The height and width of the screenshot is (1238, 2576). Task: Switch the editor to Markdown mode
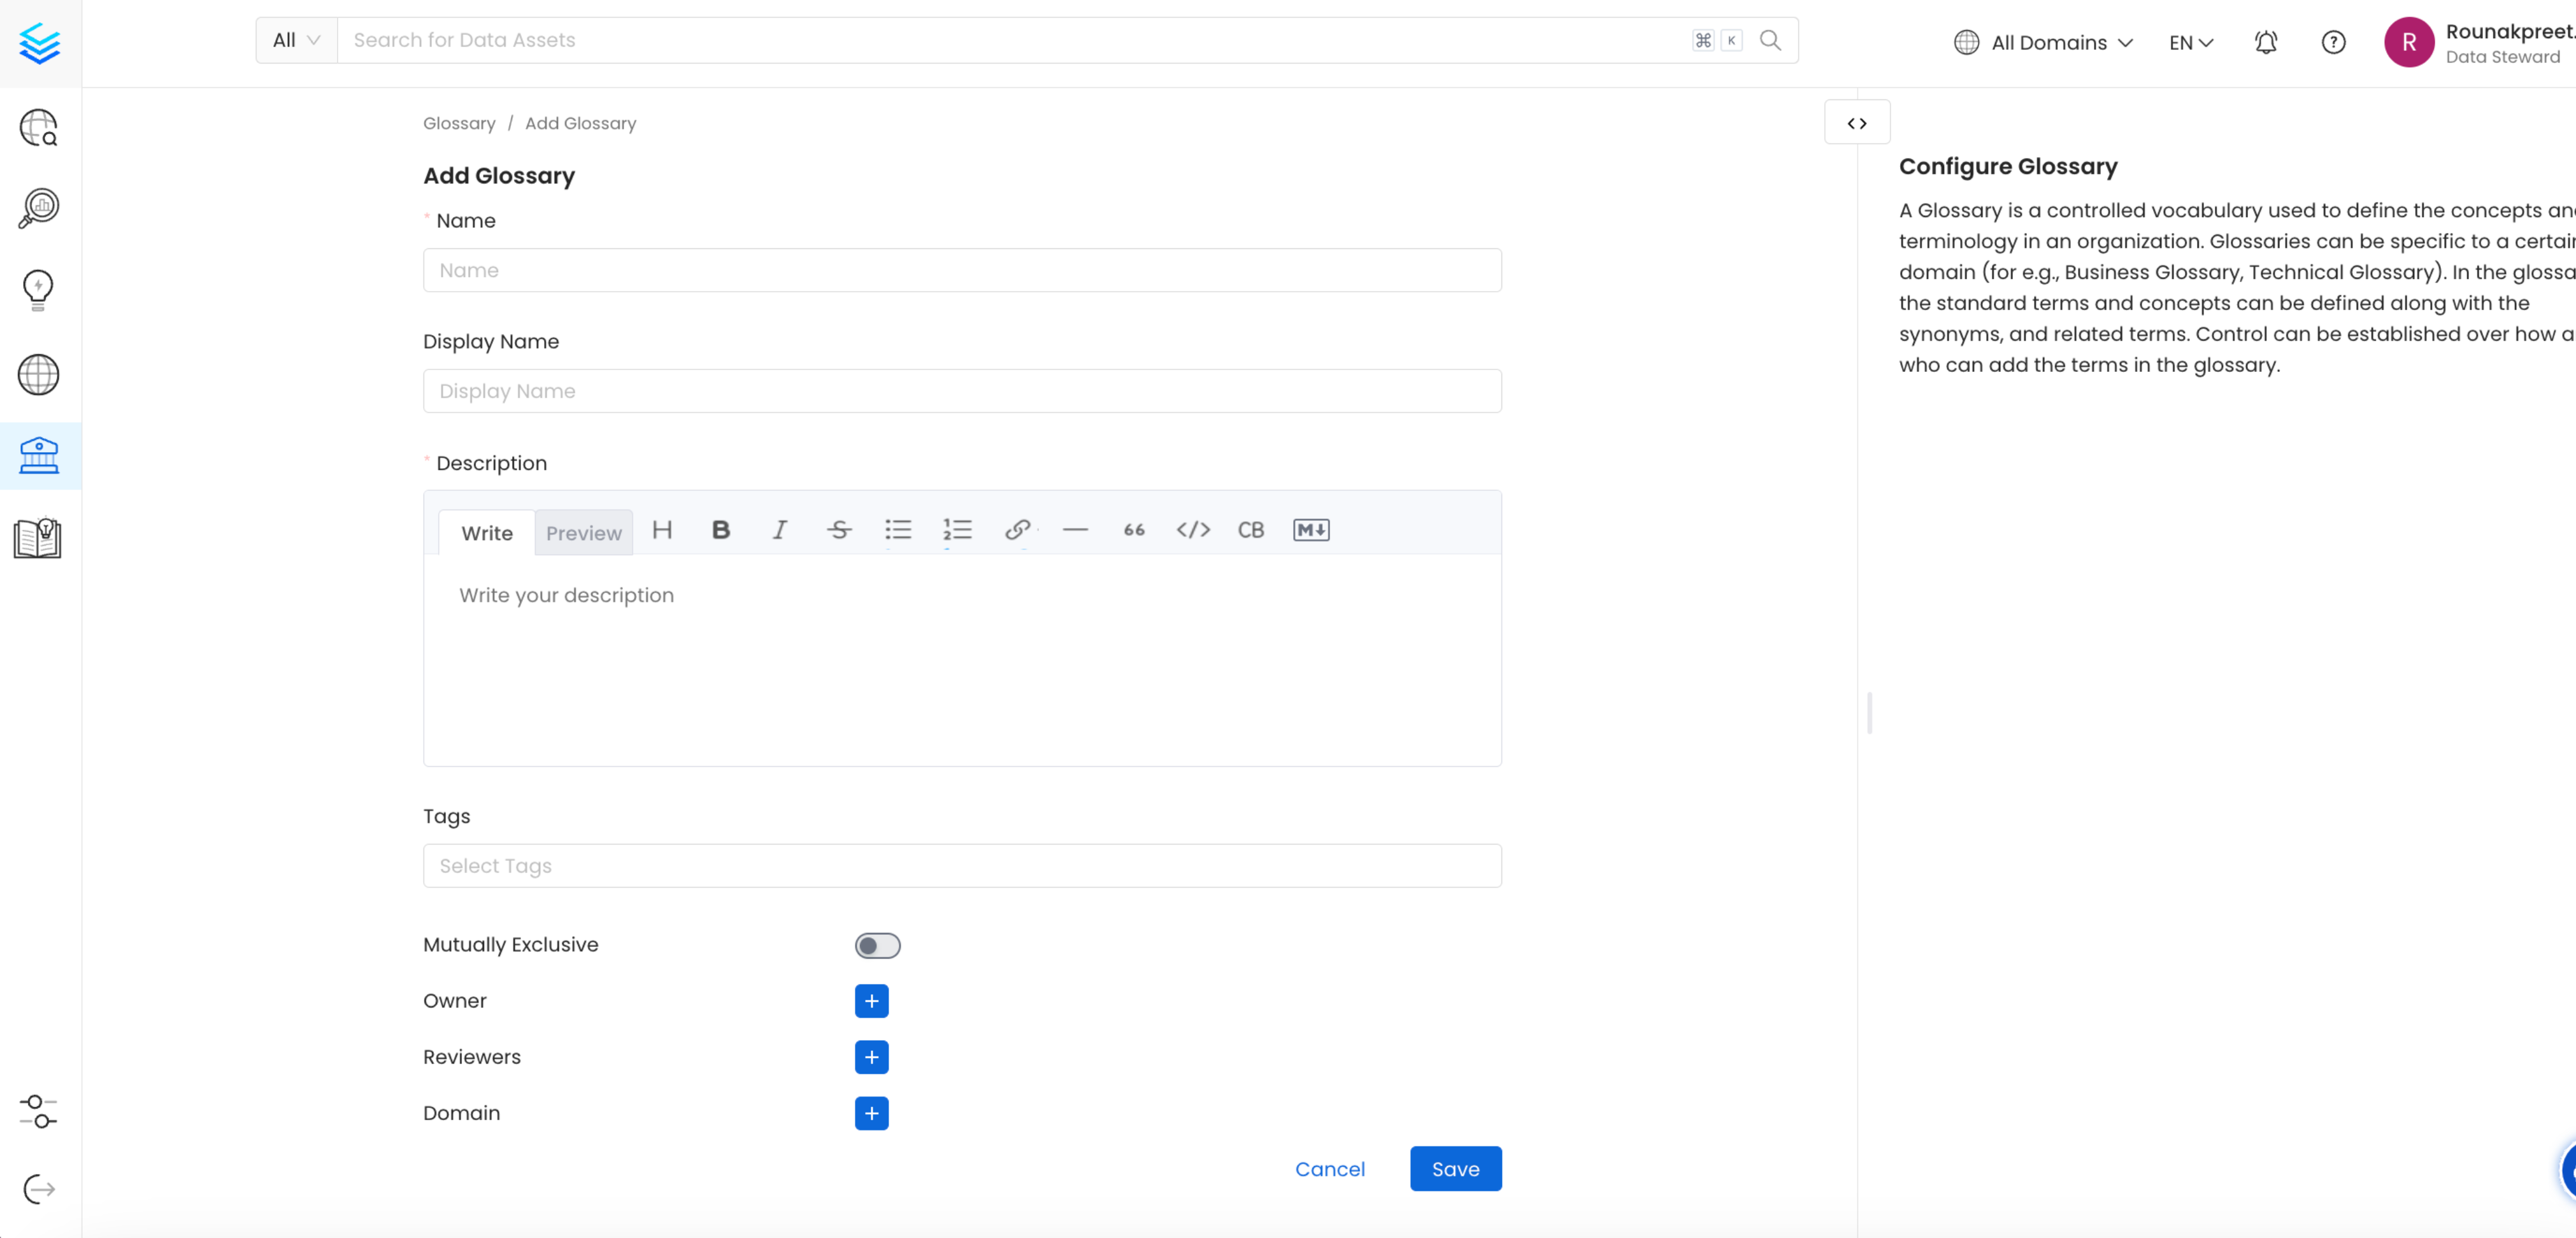pyautogui.click(x=1311, y=530)
